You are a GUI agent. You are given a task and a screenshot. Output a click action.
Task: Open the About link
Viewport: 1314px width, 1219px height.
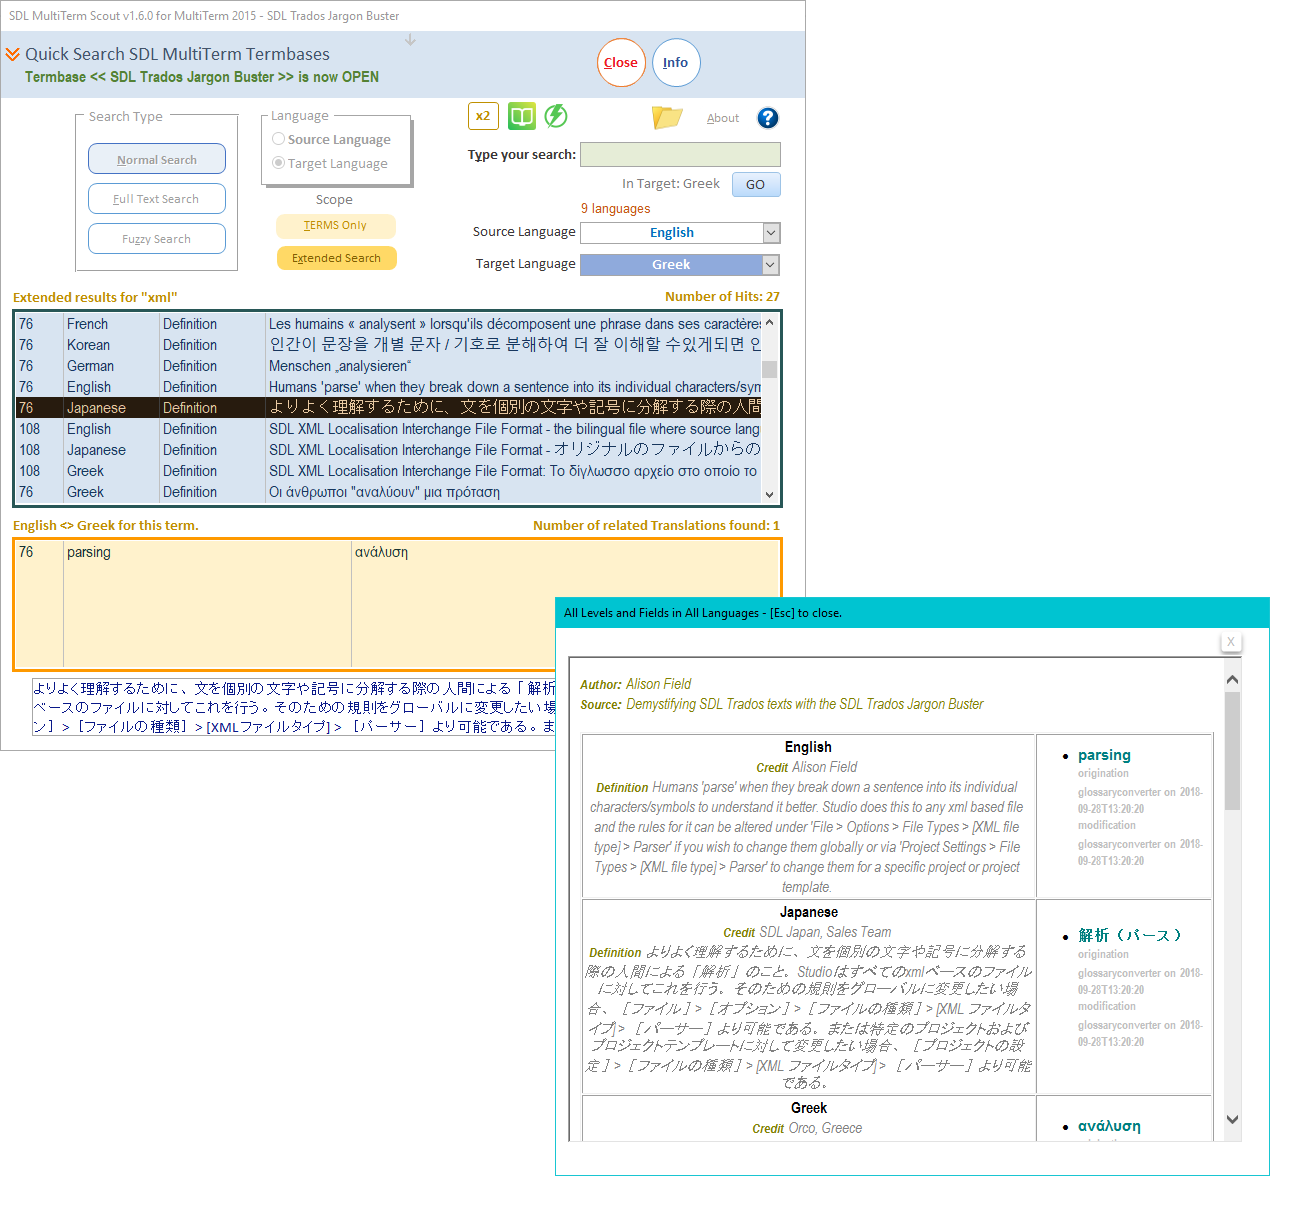point(722,118)
